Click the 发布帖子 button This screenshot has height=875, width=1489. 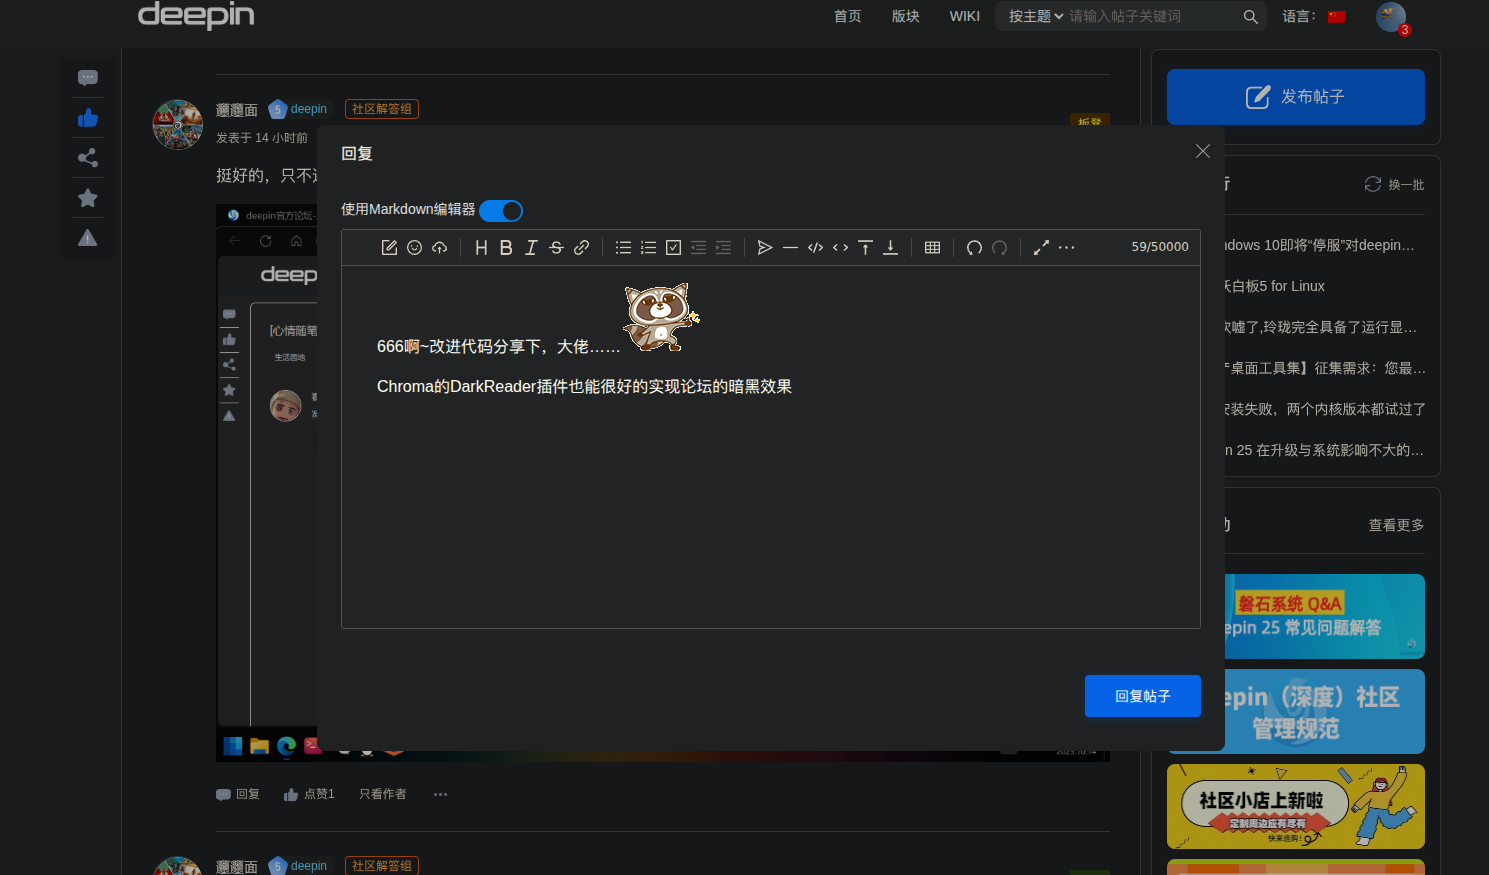[x=1296, y=97]
